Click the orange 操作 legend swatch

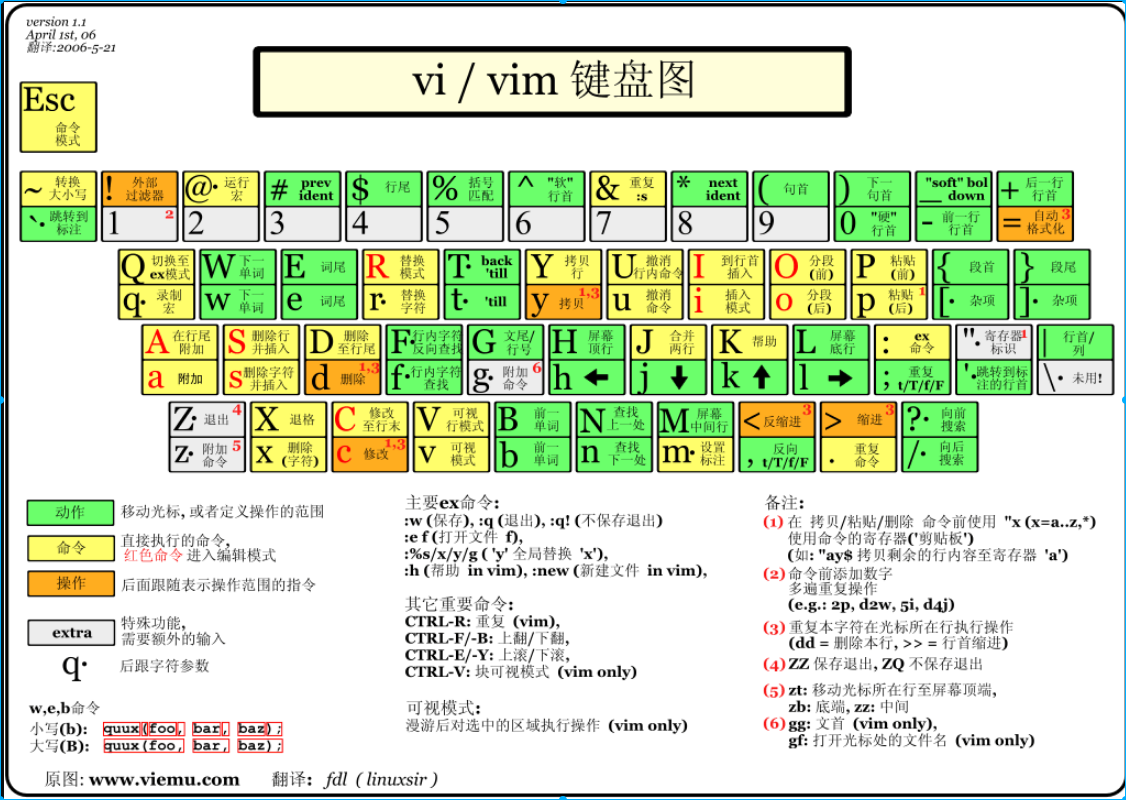click(70, 583)
